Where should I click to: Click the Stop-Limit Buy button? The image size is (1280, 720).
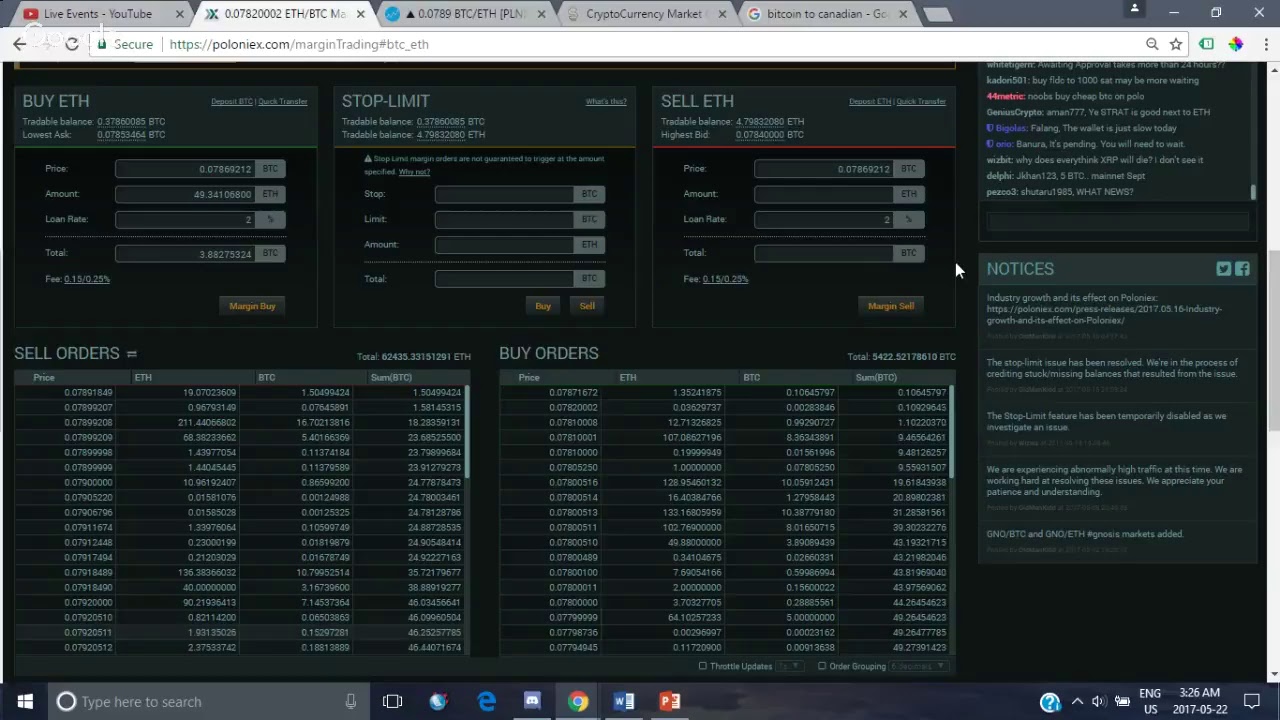click(x=543, y=306)
